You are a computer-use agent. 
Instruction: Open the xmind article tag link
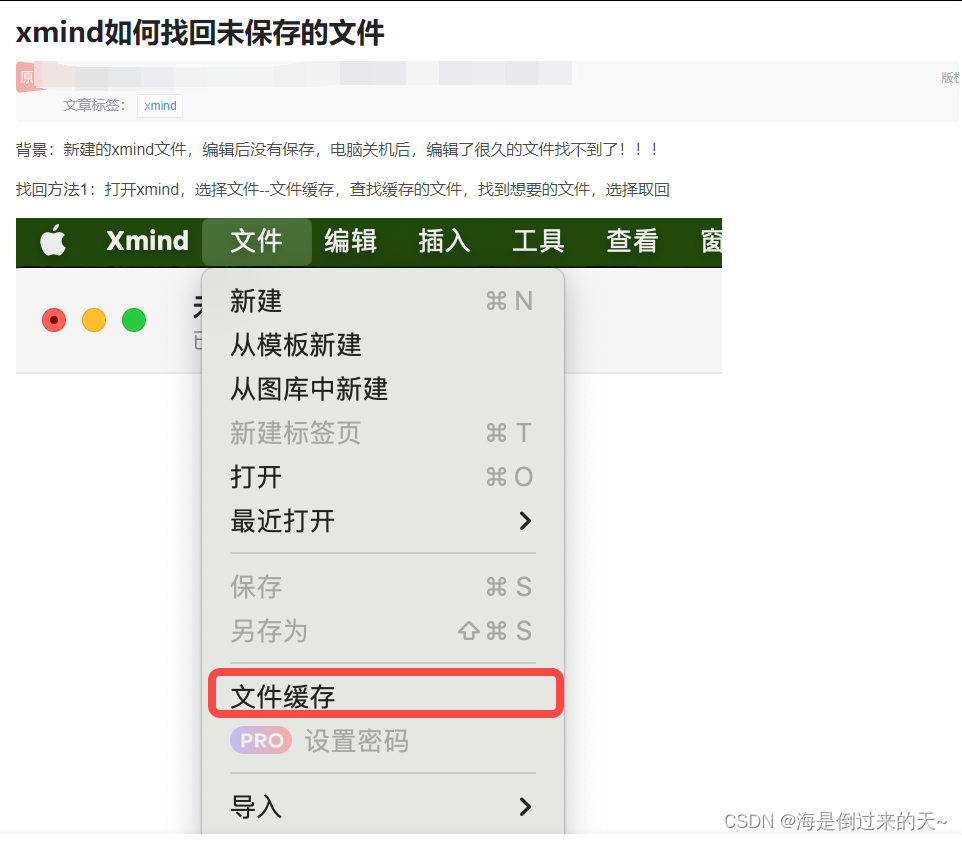(x=160, y=106)
